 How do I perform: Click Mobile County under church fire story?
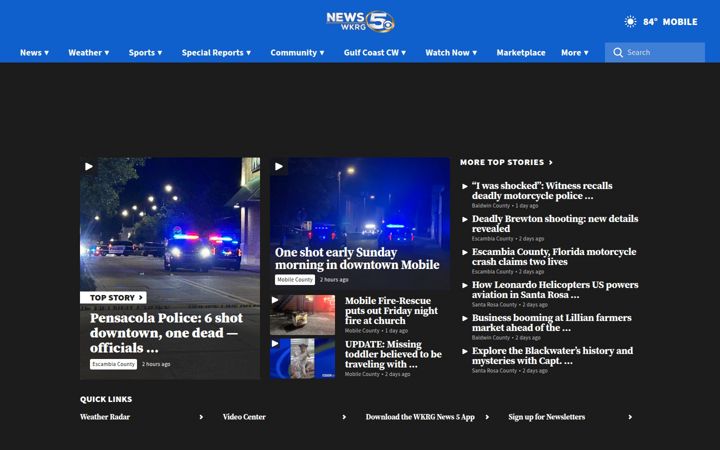(x=362, y=331)
